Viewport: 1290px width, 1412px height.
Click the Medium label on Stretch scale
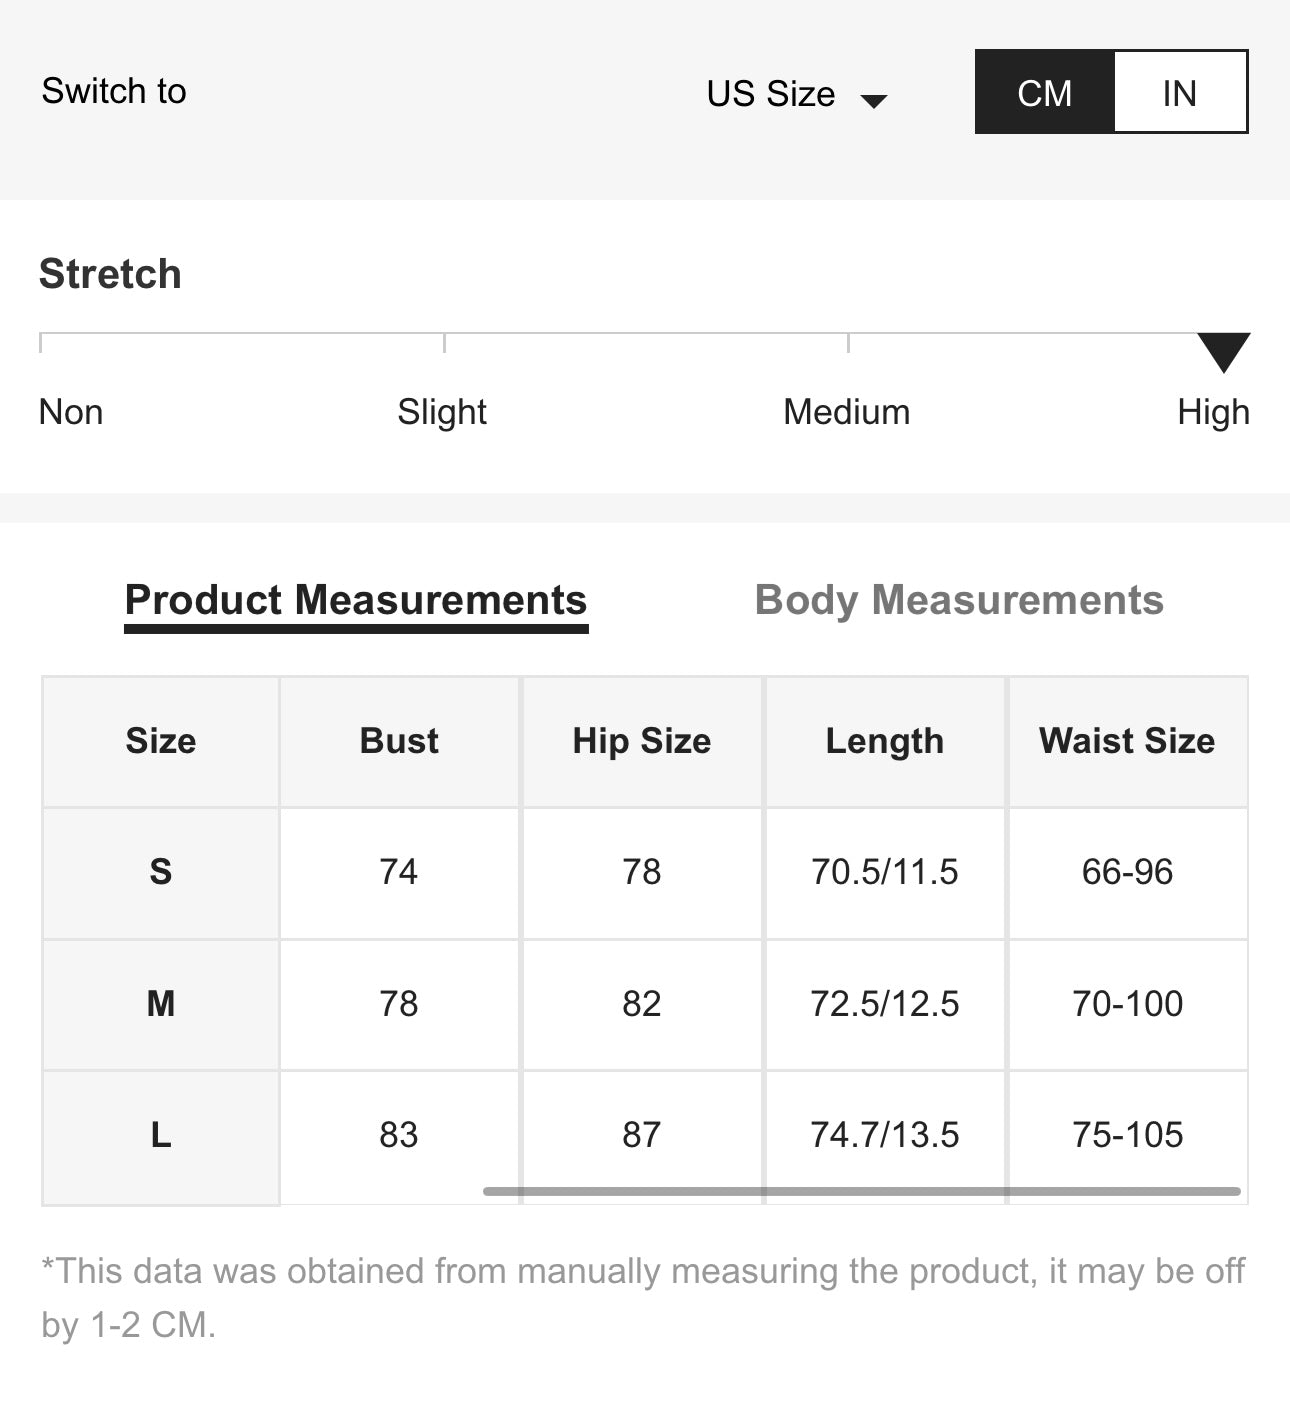846,412
